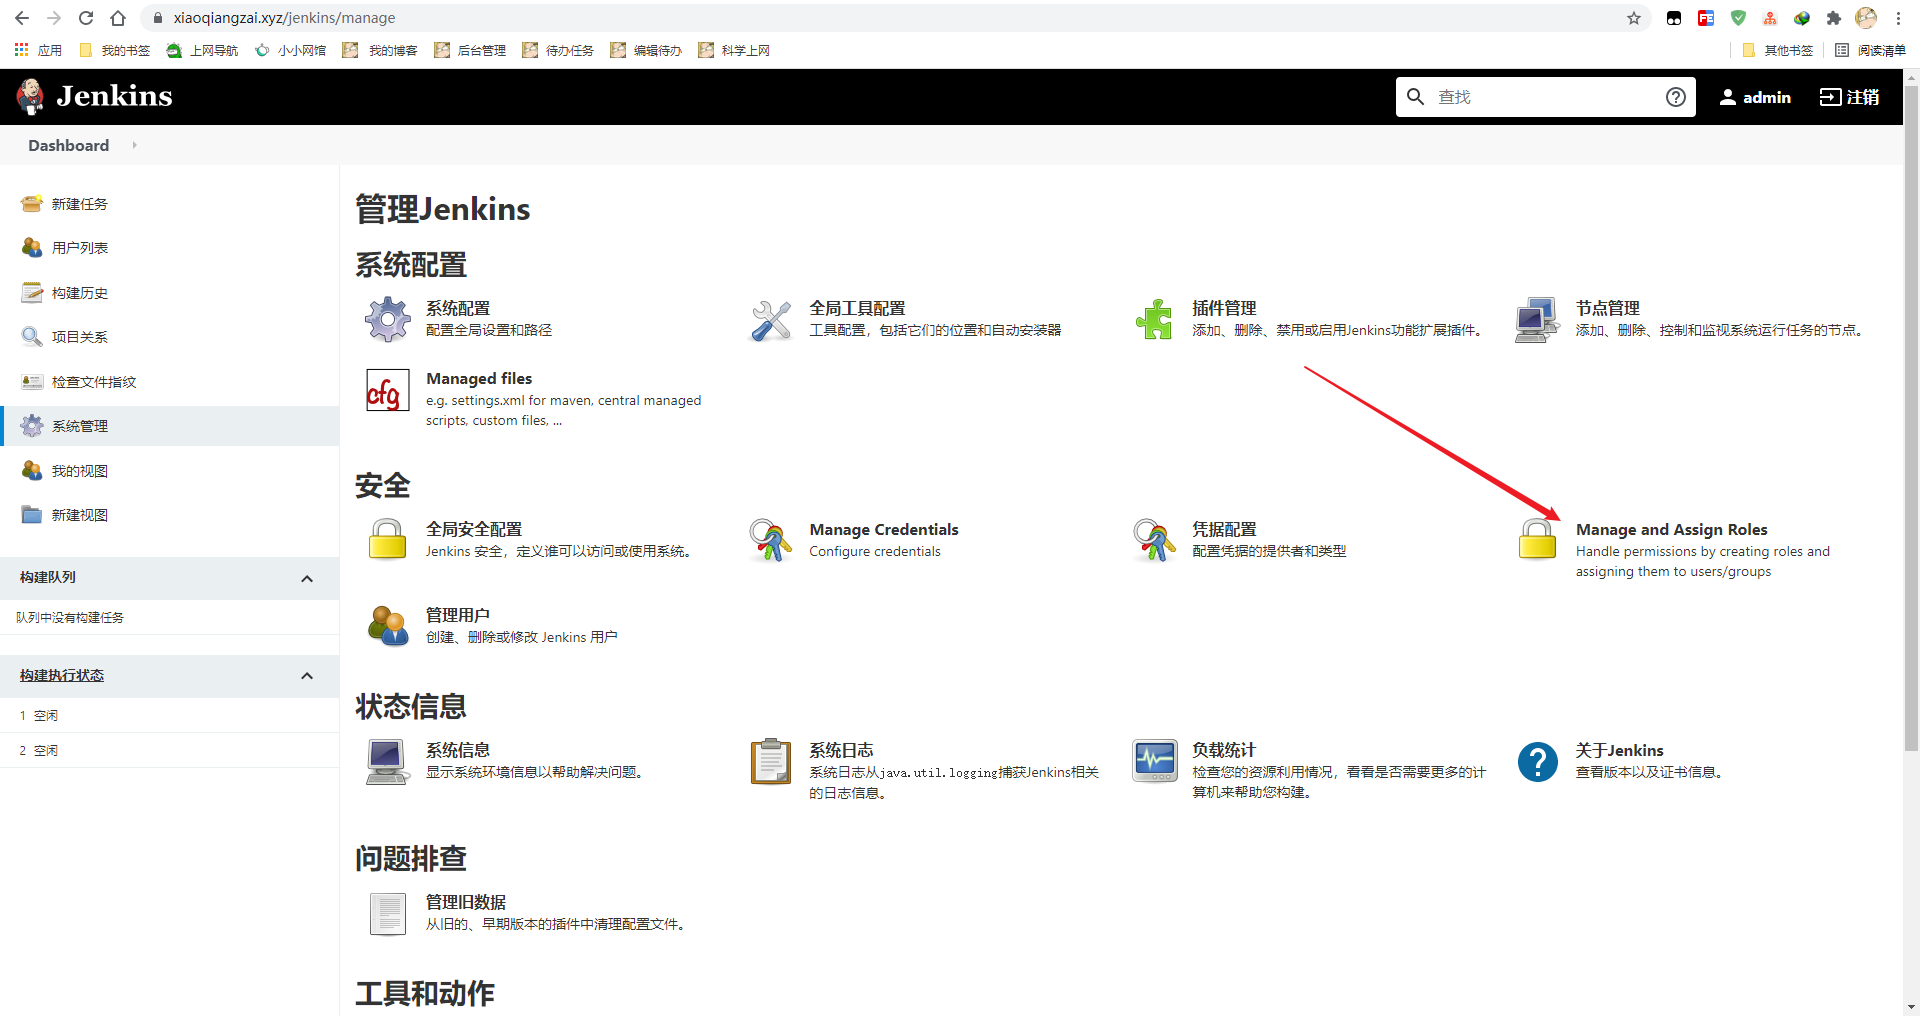Open the Managed files title link
This screenshot has height=1016, width=1920.
(479, 378)
